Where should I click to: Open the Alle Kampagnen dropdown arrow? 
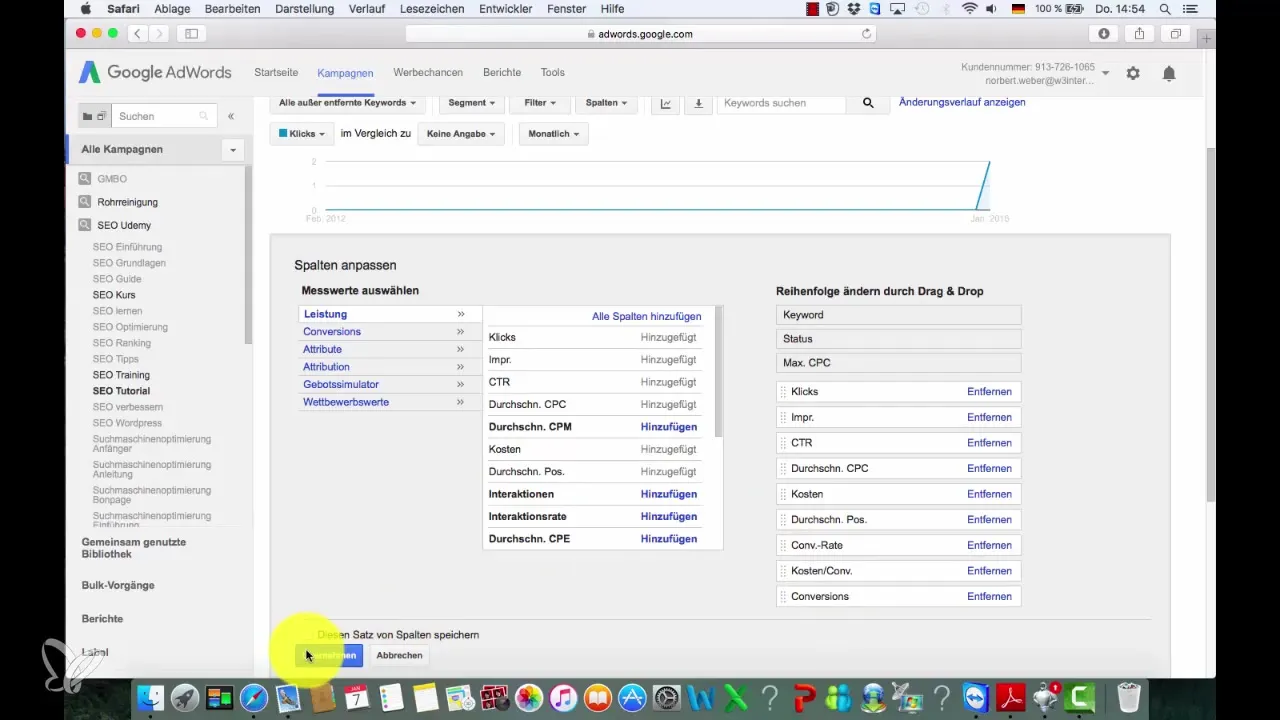tap(233, 150)
